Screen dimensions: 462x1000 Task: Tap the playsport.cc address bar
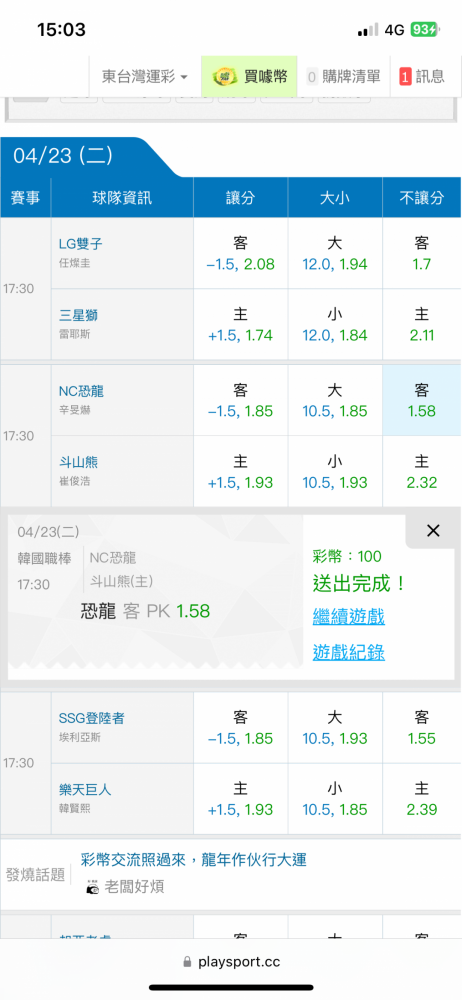pyautogui.click(x=231, y=961)
